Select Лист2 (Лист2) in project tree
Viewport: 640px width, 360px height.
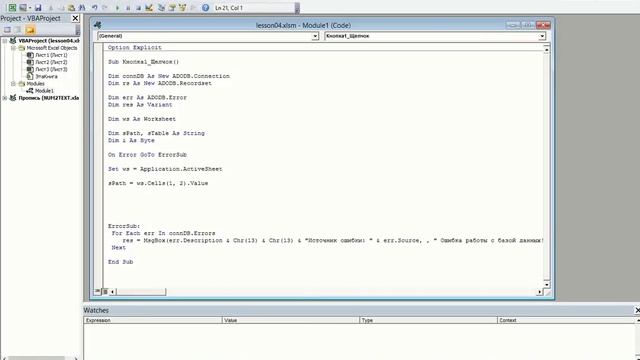[51, 62]
